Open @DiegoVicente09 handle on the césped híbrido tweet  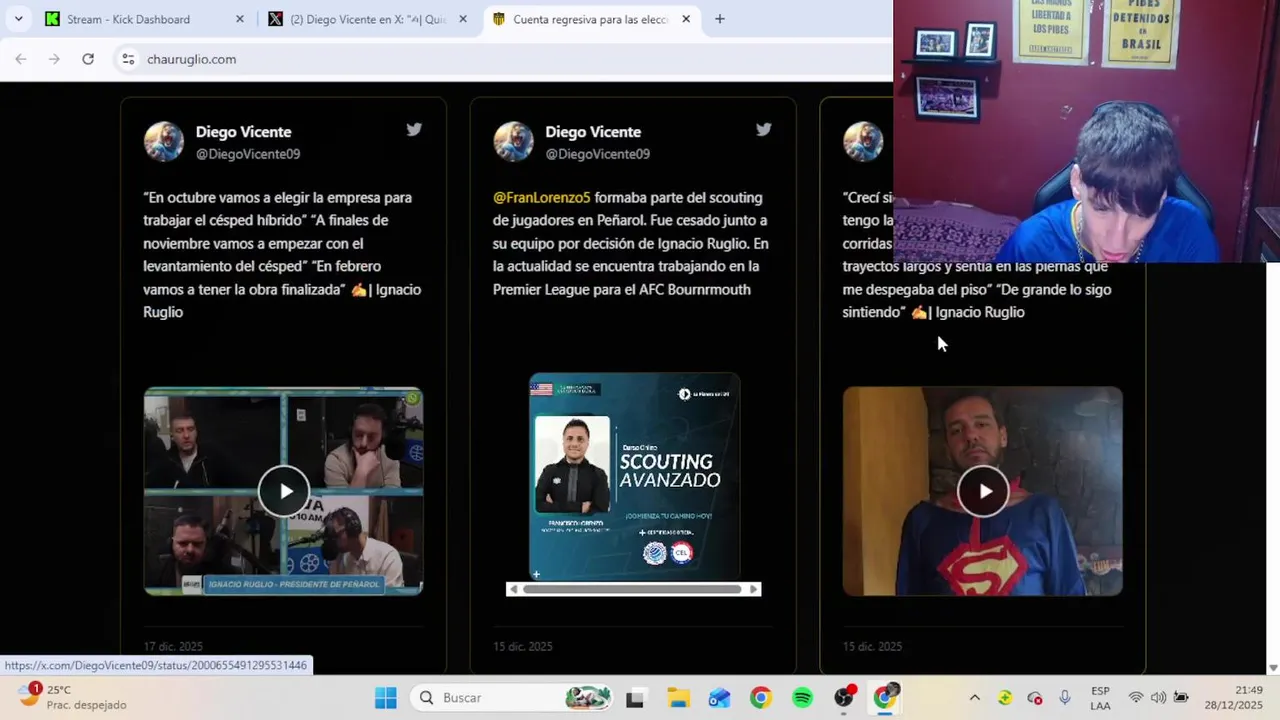(x=247, y=154)
